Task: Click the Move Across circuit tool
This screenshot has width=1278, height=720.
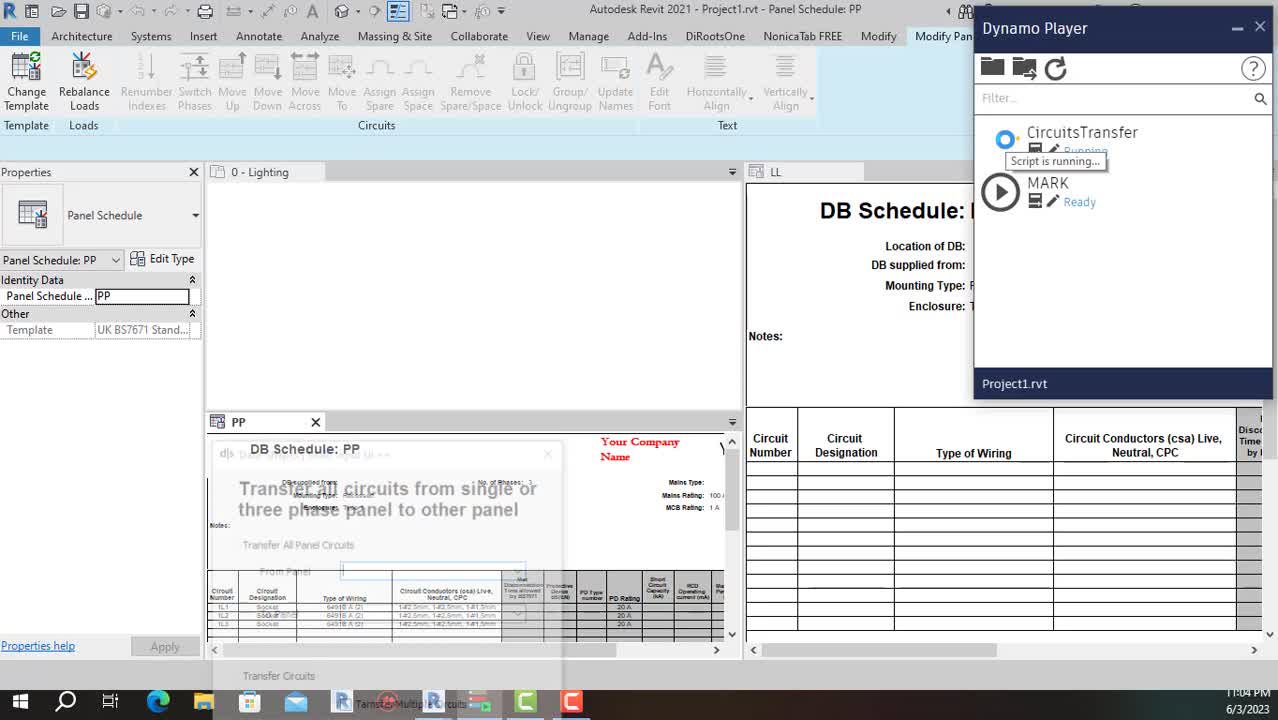Action: 305,82
